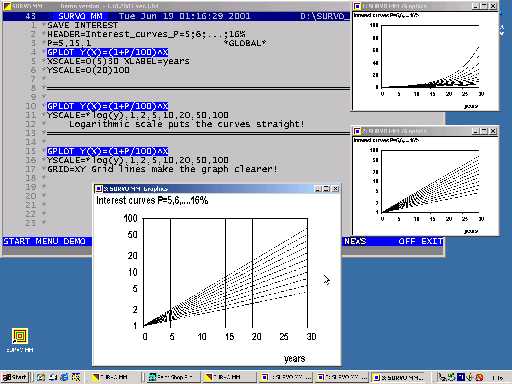
Task: Close the middle-right graph window
Action: 493,131
